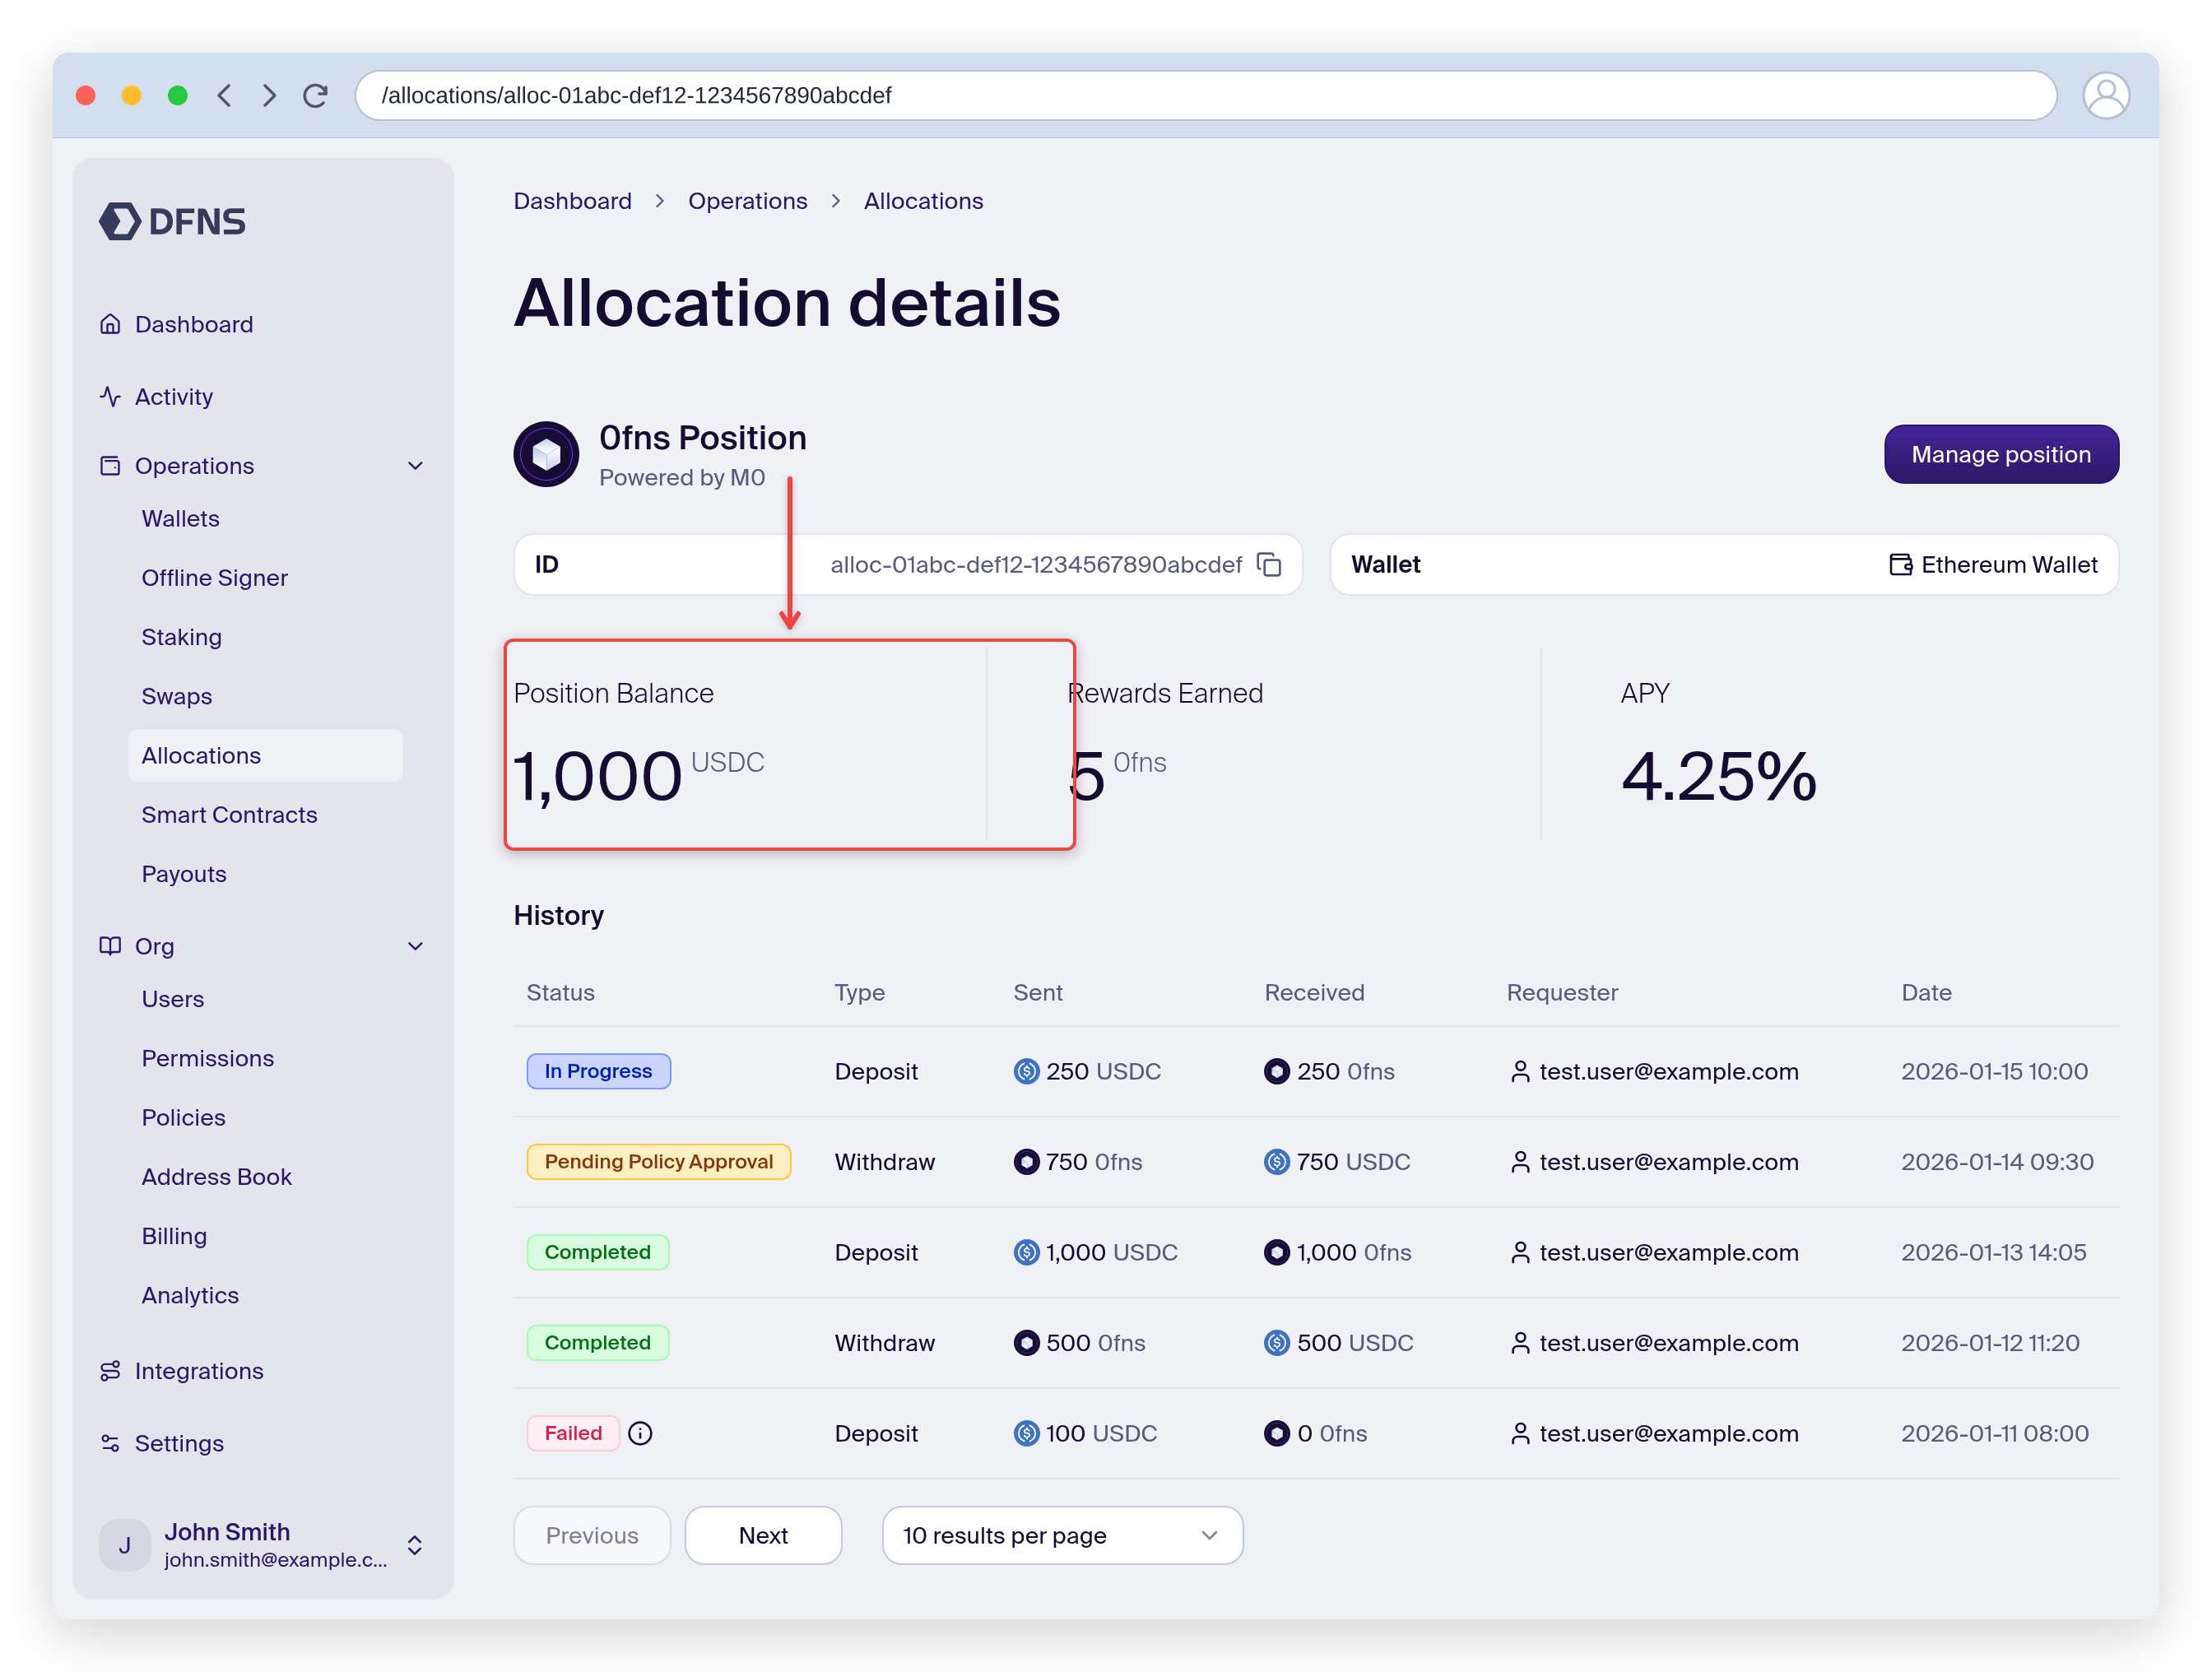Click the Previous pagination button

click(591, 1535)
